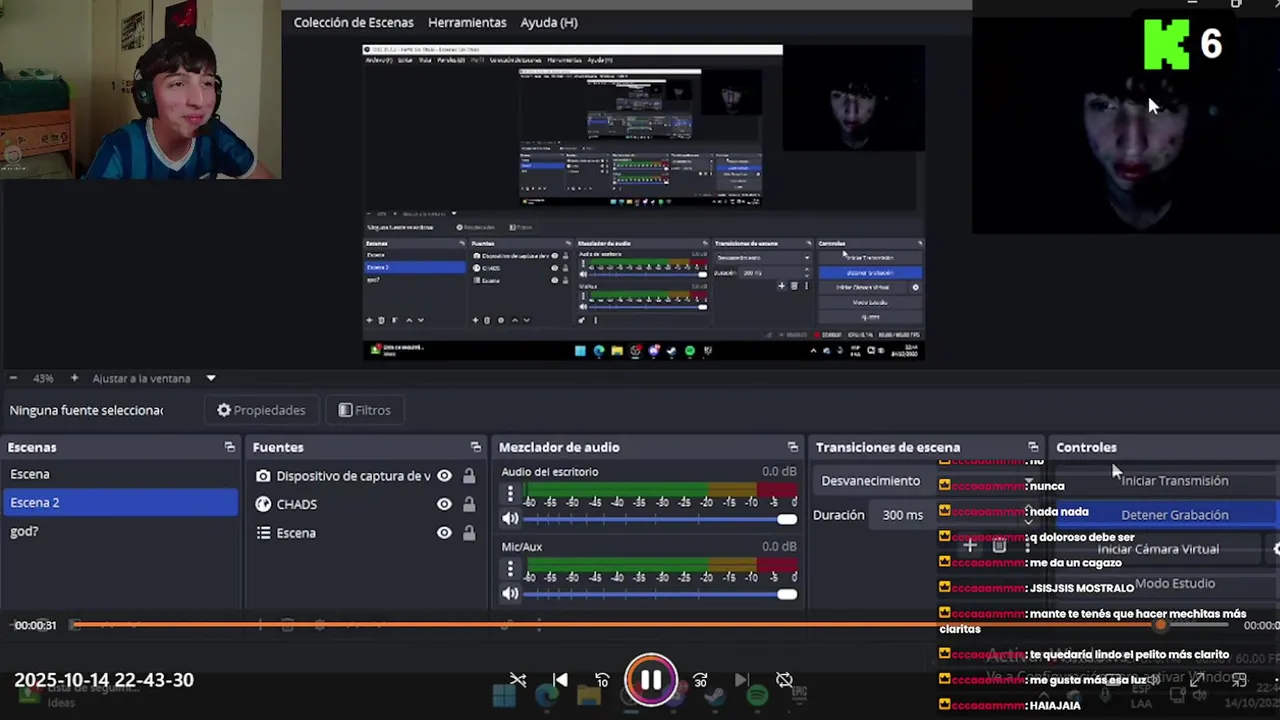
Task: Open the Filtros button for the source
Action: click(365, 410)
